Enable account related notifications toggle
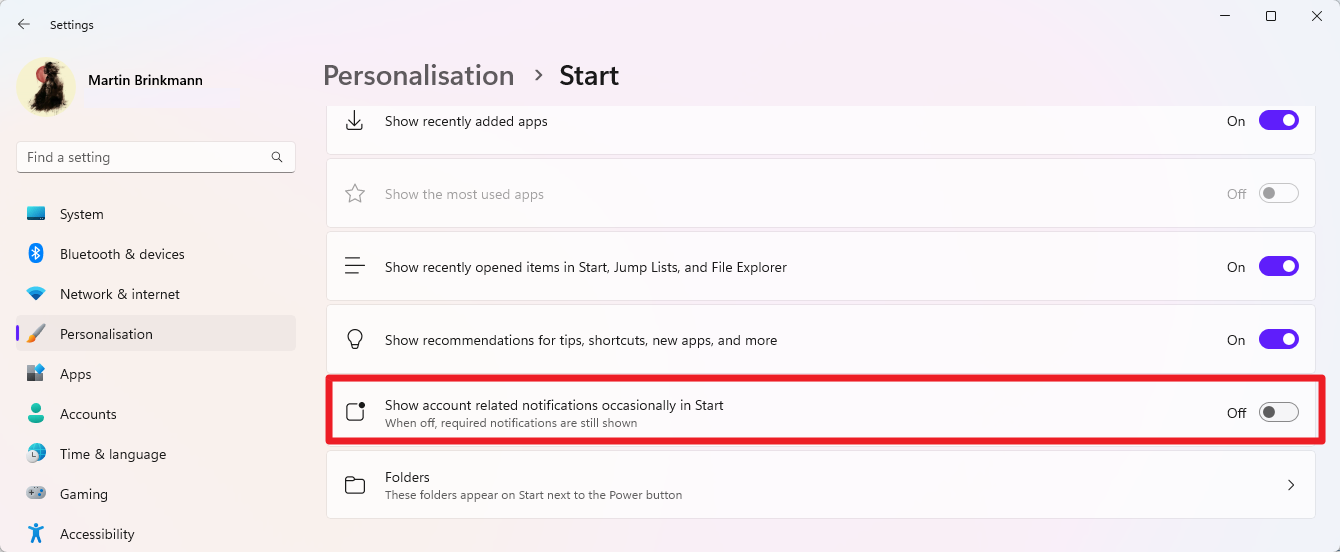This screenshot has width=1340, height=552. (x=1278, y=413)
